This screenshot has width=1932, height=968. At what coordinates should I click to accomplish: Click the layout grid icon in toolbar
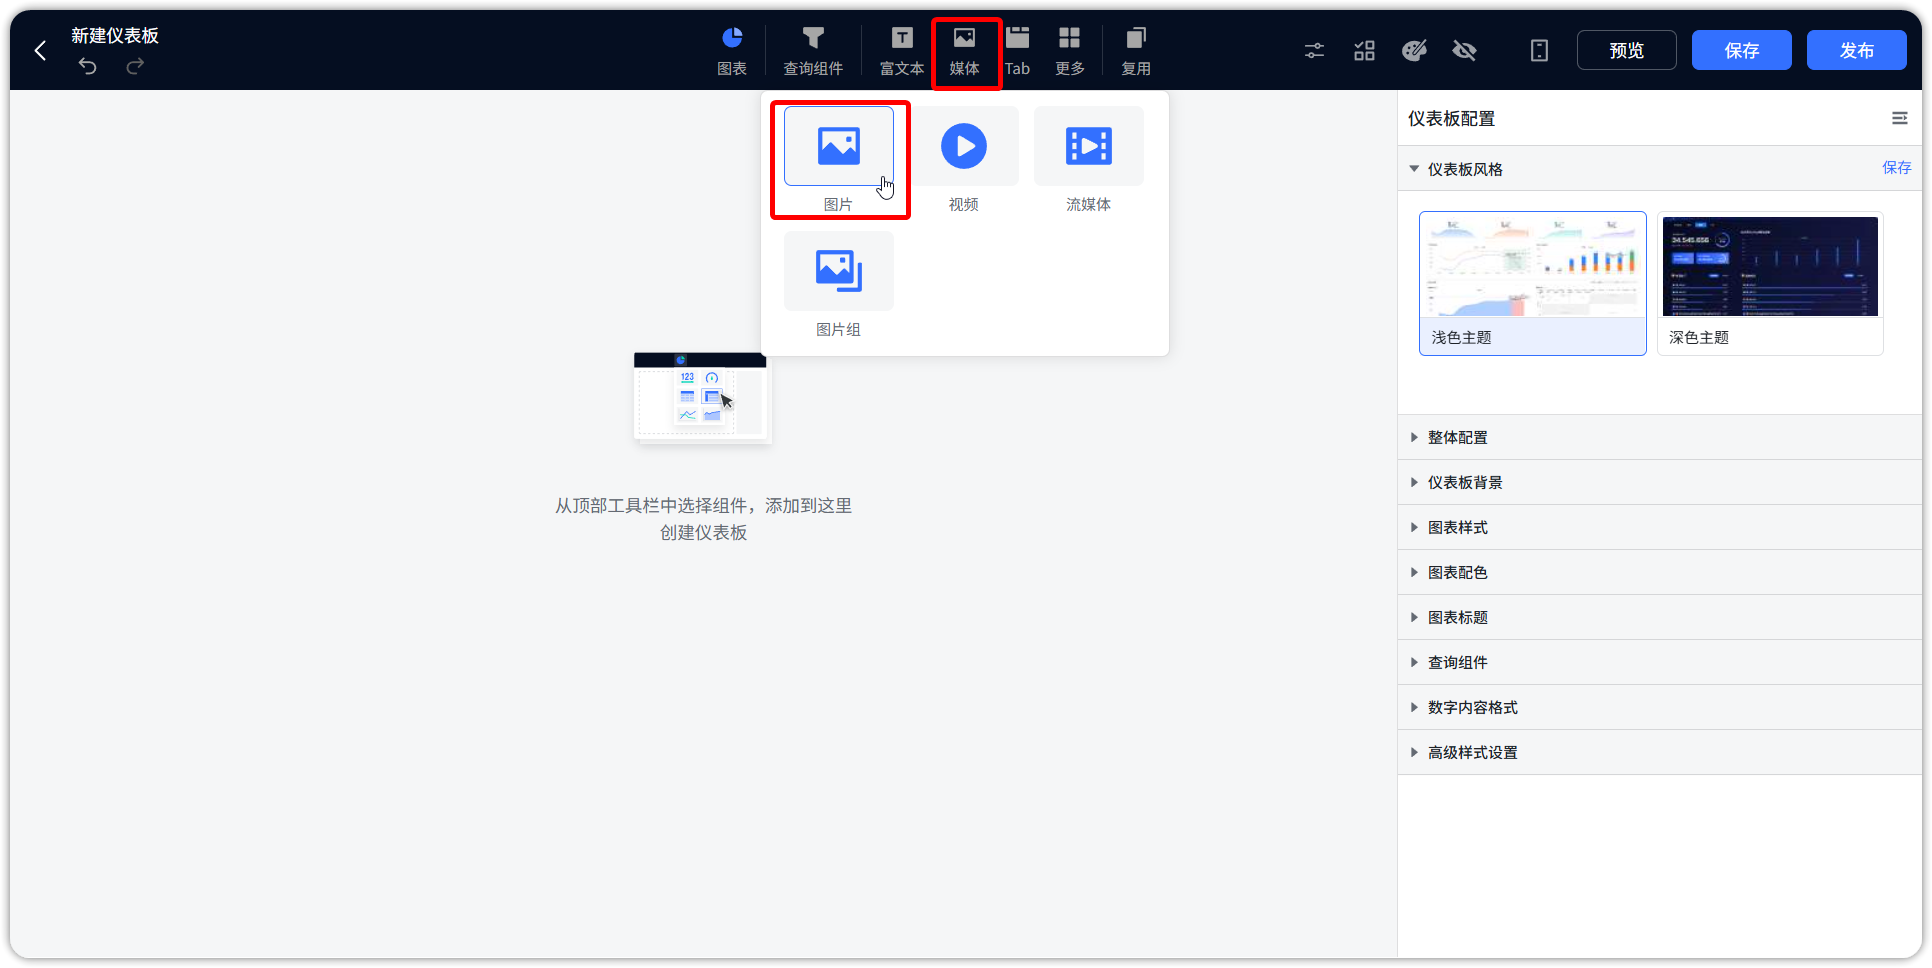[1364, 50]
